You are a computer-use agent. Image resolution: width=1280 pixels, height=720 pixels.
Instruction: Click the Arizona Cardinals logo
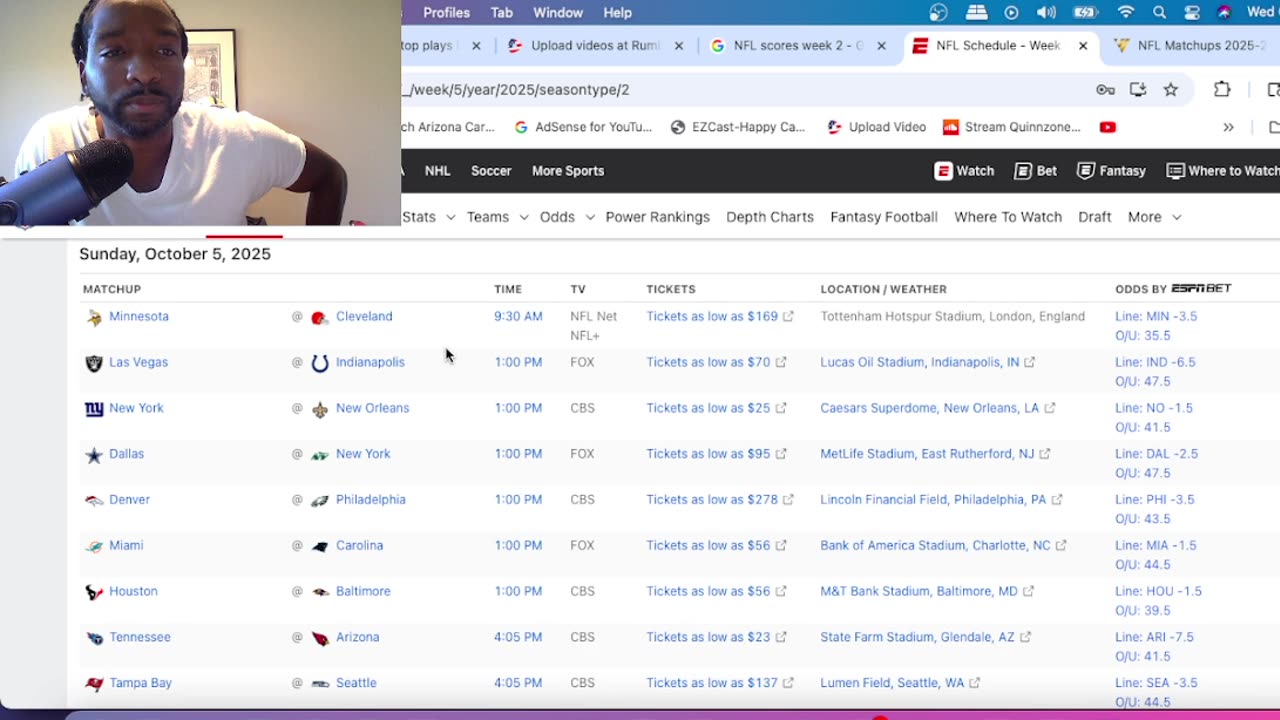(x=320, y=638)
